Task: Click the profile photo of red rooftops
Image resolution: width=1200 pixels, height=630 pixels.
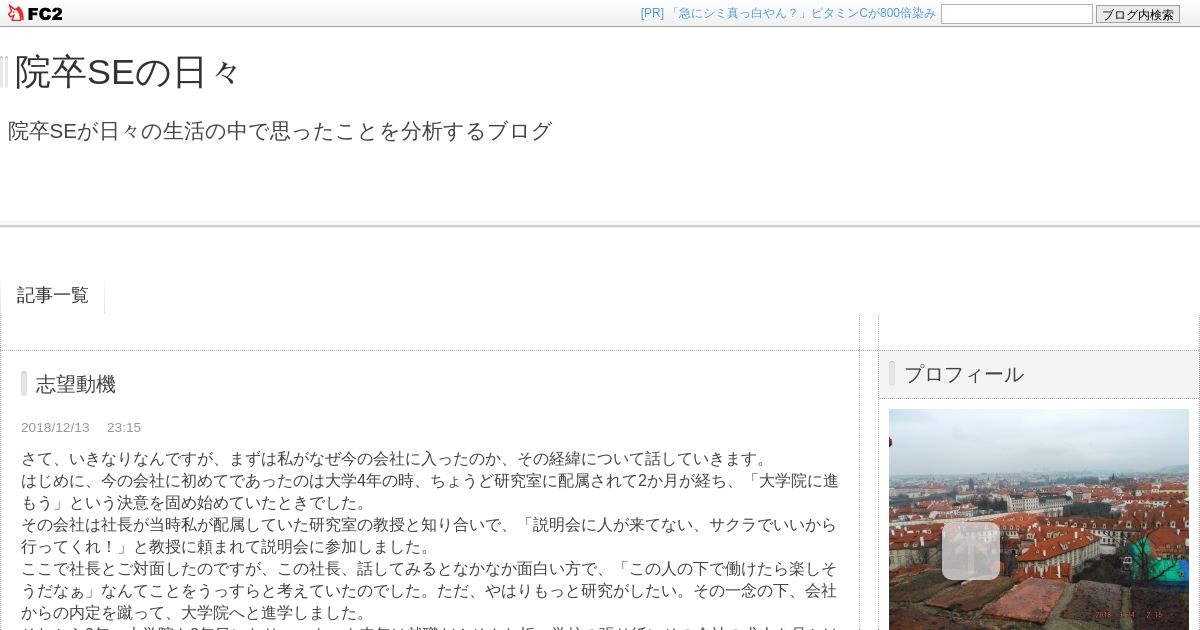Action: (x=1039, y=519)
